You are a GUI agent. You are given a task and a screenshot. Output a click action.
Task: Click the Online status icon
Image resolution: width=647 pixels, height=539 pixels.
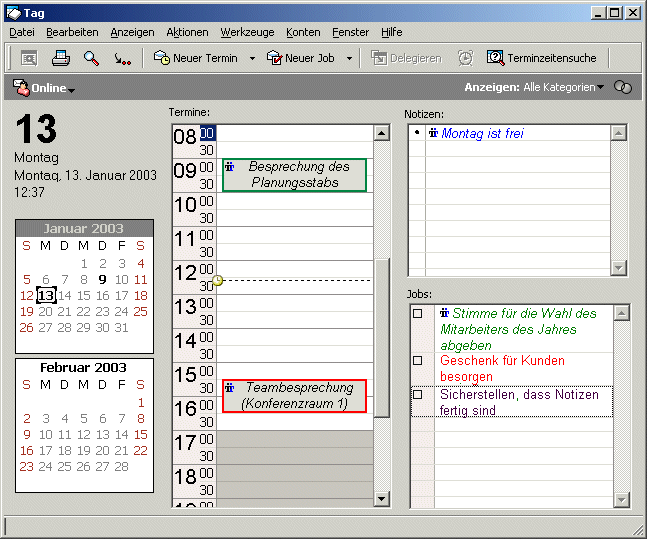point(21,87)
